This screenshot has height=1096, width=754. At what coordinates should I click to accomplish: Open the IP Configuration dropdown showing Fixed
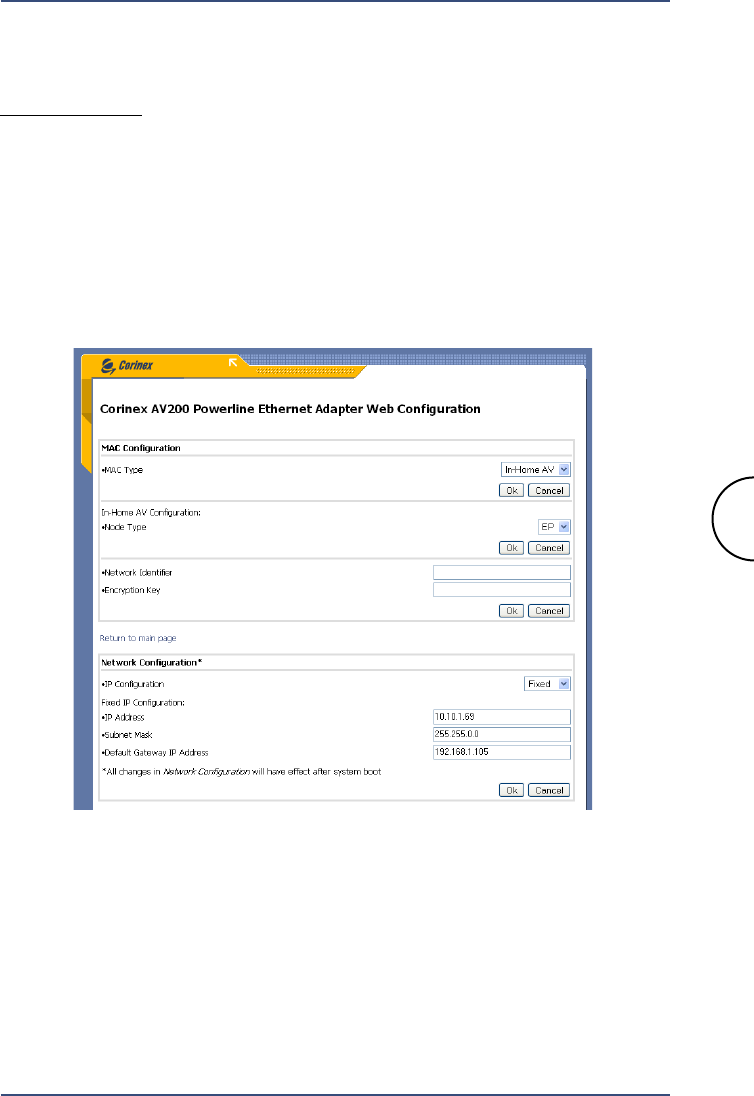(x=547, y=684)
